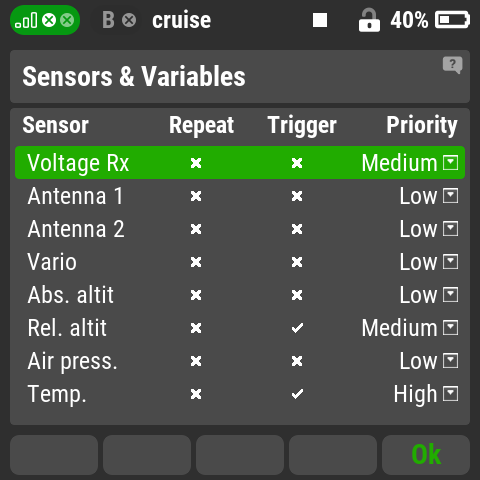Select the Air press. sensor row
The image size is (480, 480).
pos(240,361)
